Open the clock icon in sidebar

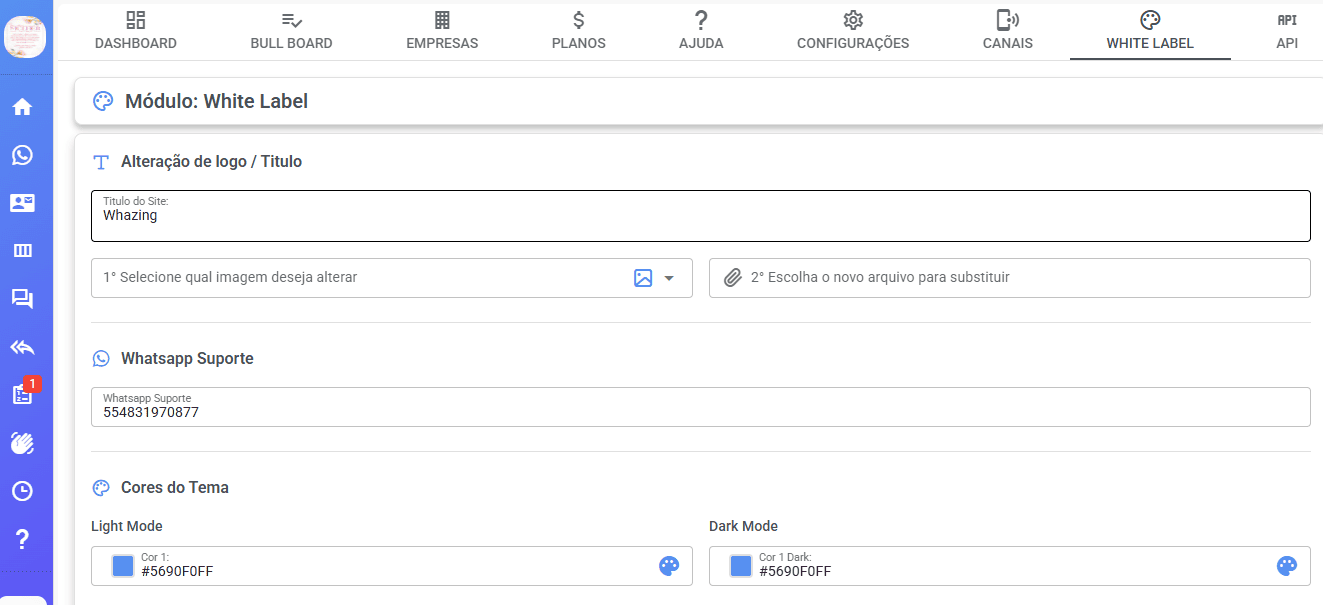(22, 491)
